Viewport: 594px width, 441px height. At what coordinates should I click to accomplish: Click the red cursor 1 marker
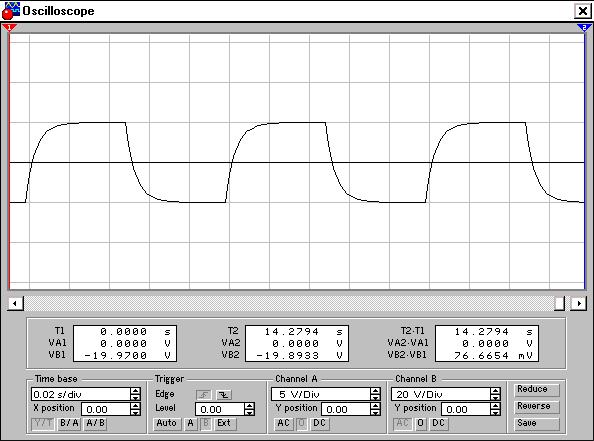pos(9,27)
